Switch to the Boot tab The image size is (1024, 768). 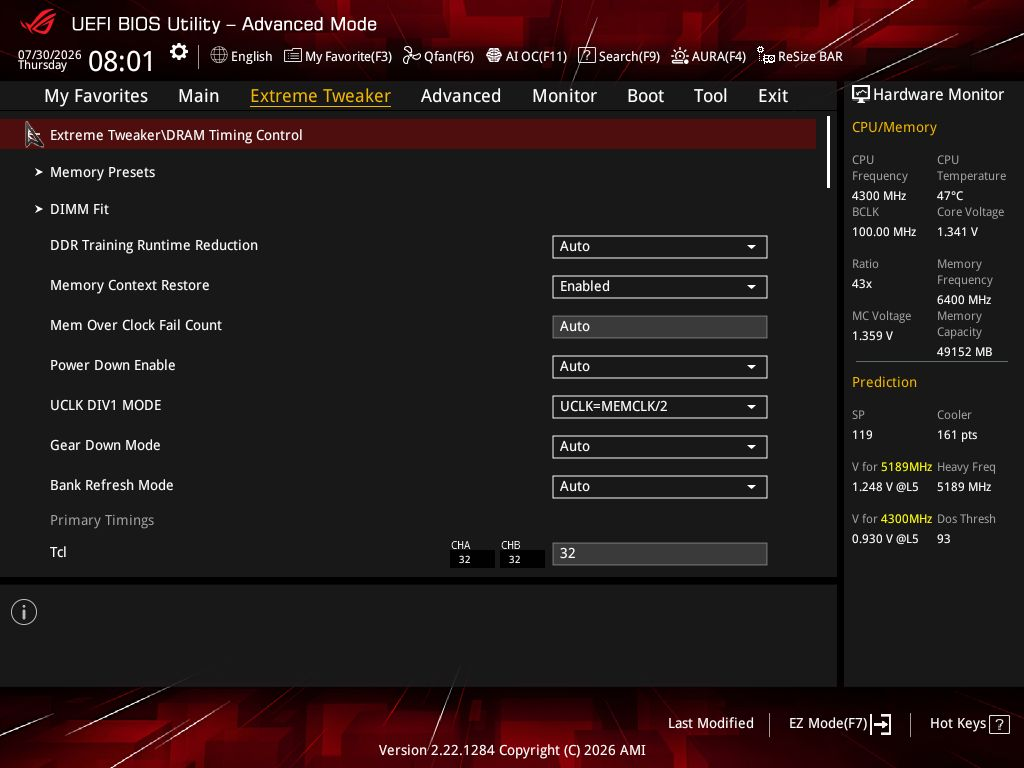pyautogui.click(x=645, y=96)
